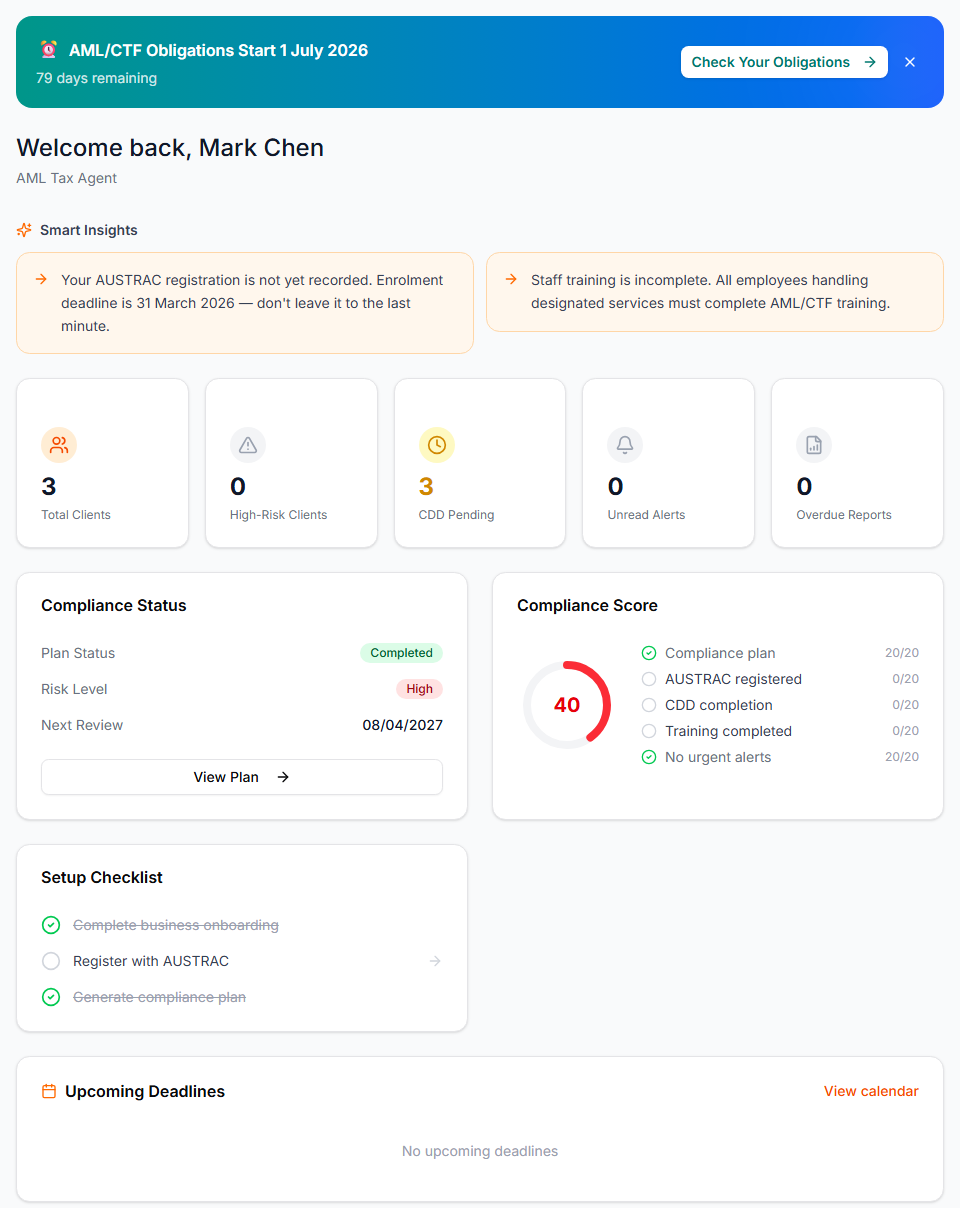Expand the staff training insight card
960x1208 pixels.
(x=714, y=292)
